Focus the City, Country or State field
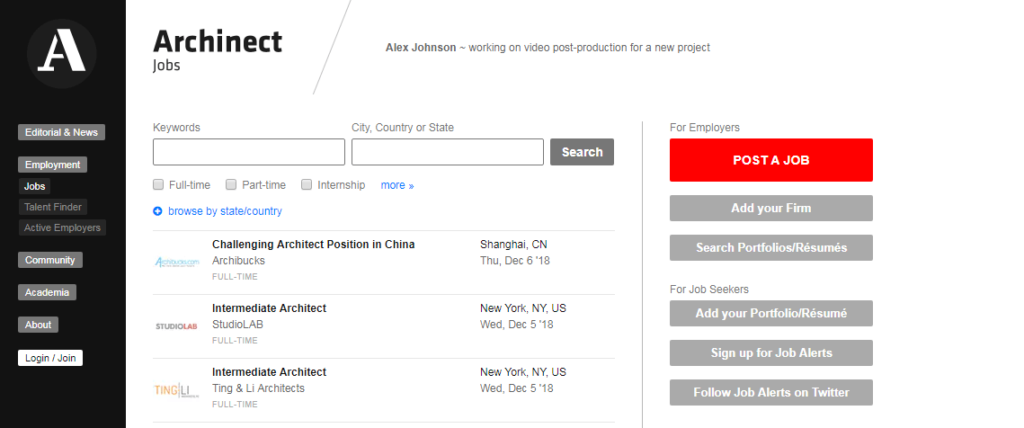The image size is (1024, 428). pyautogui.click(x=447, y=152)
